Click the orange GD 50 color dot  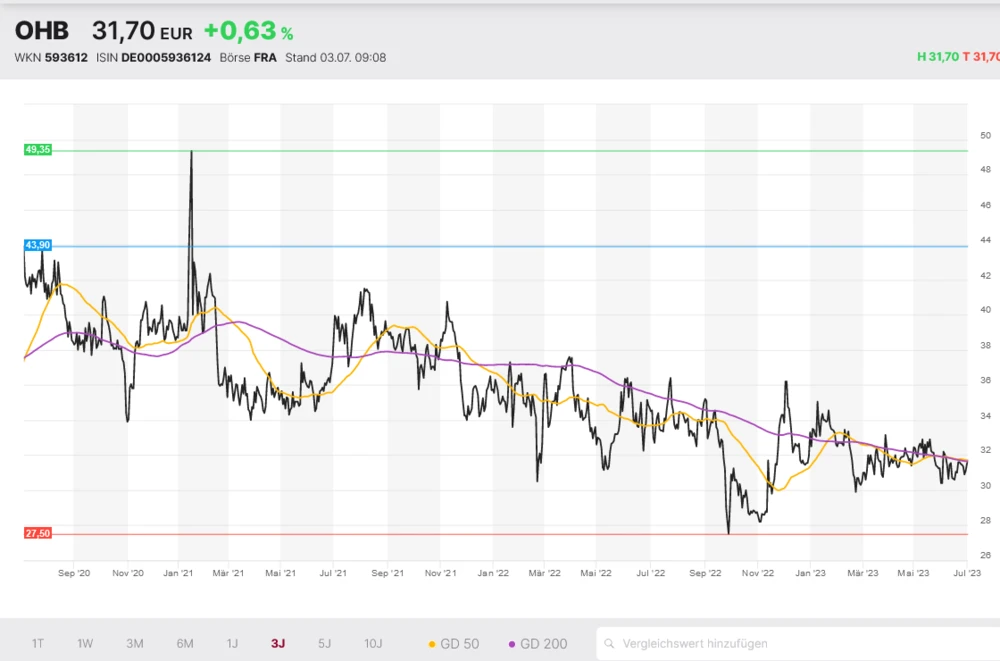click(x=432, y=644)
